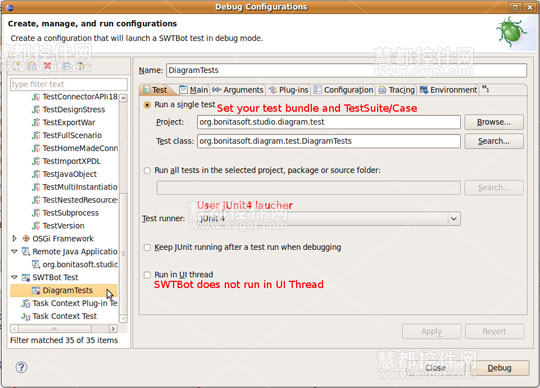This screenshot has width=540, height=388.
Task: Click in the Name field containing DiagramTests
Action: pyautogui.click(x=346, y=70)
